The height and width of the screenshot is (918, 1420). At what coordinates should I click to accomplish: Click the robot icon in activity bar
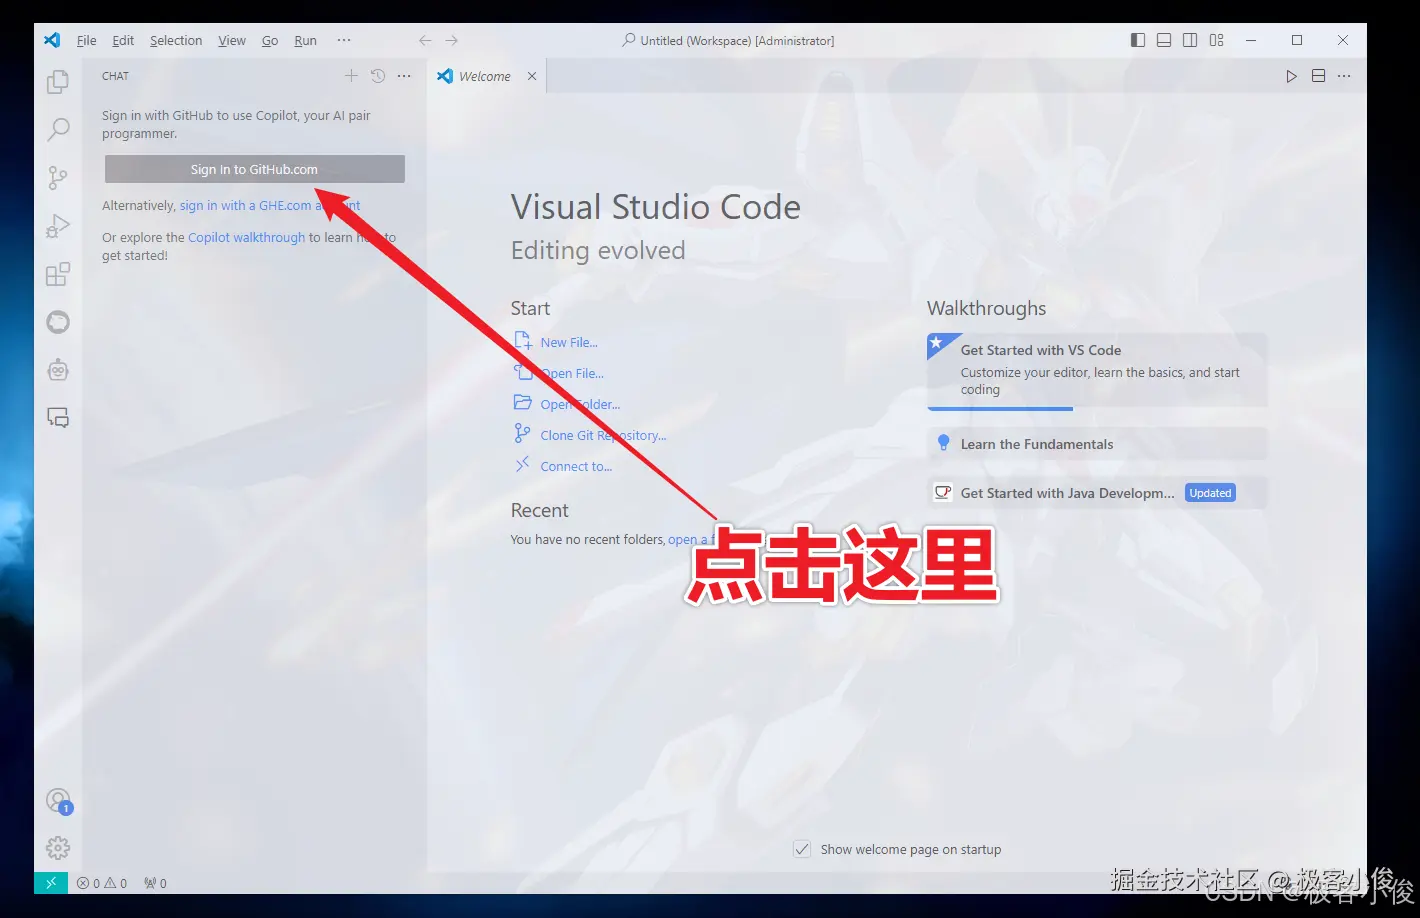coord(58,370)
